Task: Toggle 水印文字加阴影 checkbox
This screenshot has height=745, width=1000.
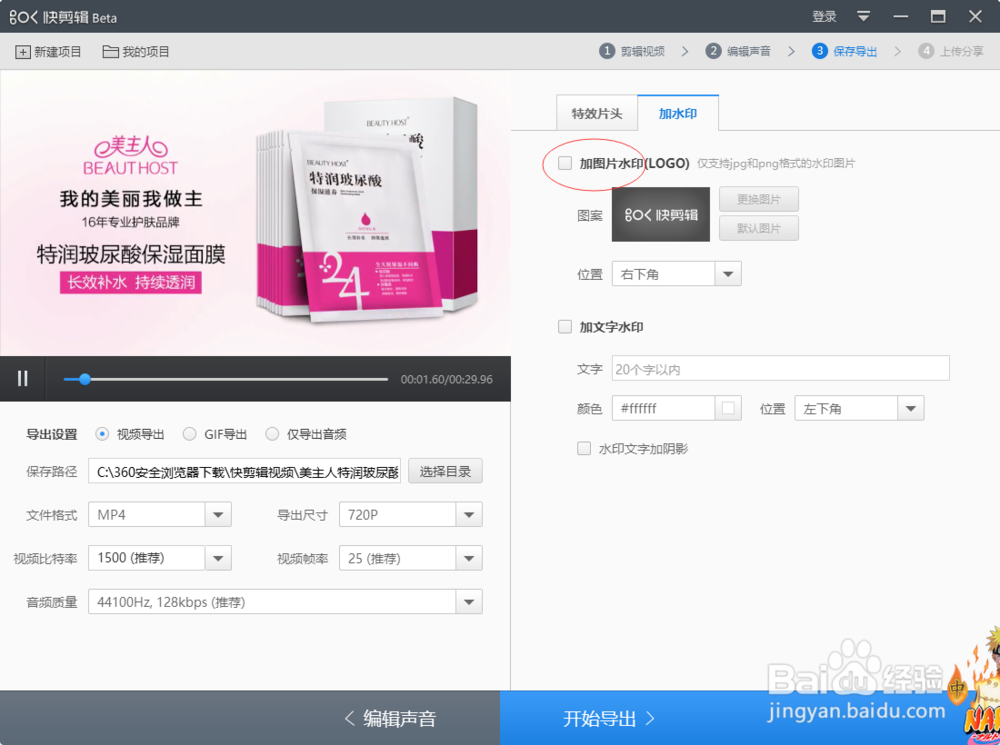Action: [584, 448]
